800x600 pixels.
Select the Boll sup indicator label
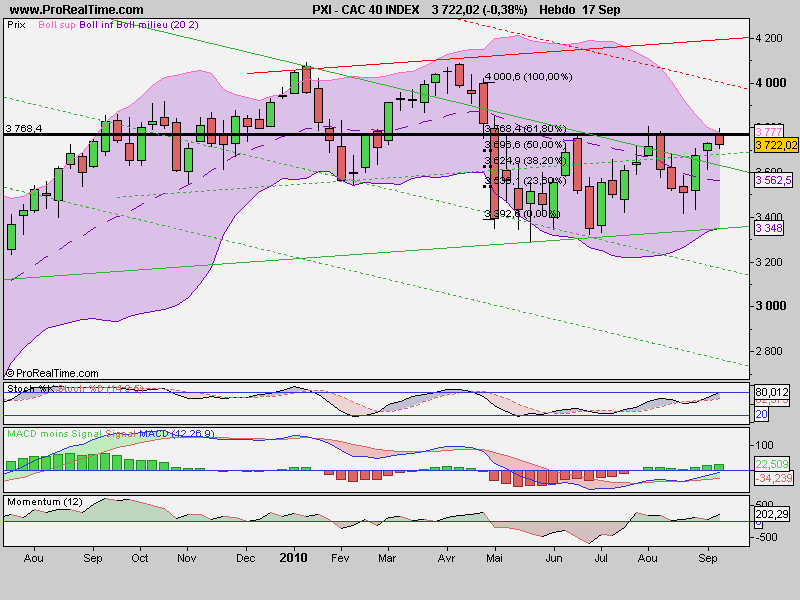pos(57,24)
